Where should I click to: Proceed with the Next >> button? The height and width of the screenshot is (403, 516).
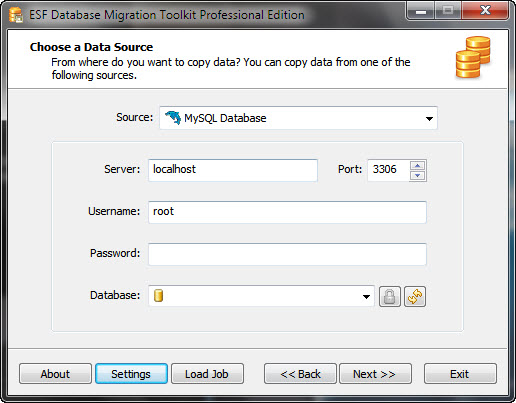pos(375,374)
